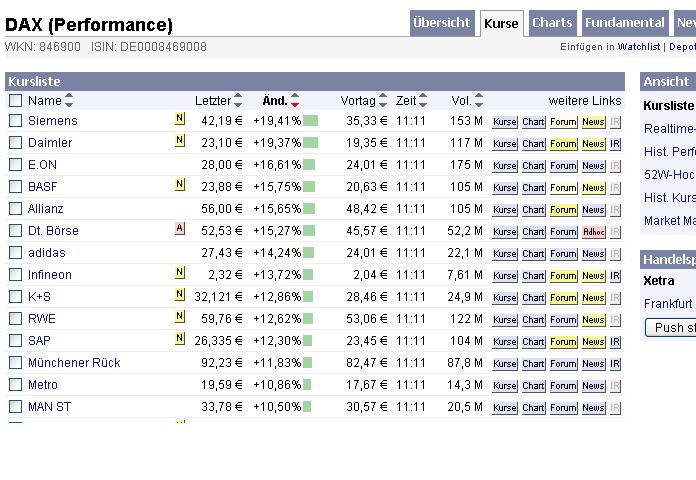Open the News icon for BASF
The width and height of the screenshot is (696, 480).
[594, 187]
